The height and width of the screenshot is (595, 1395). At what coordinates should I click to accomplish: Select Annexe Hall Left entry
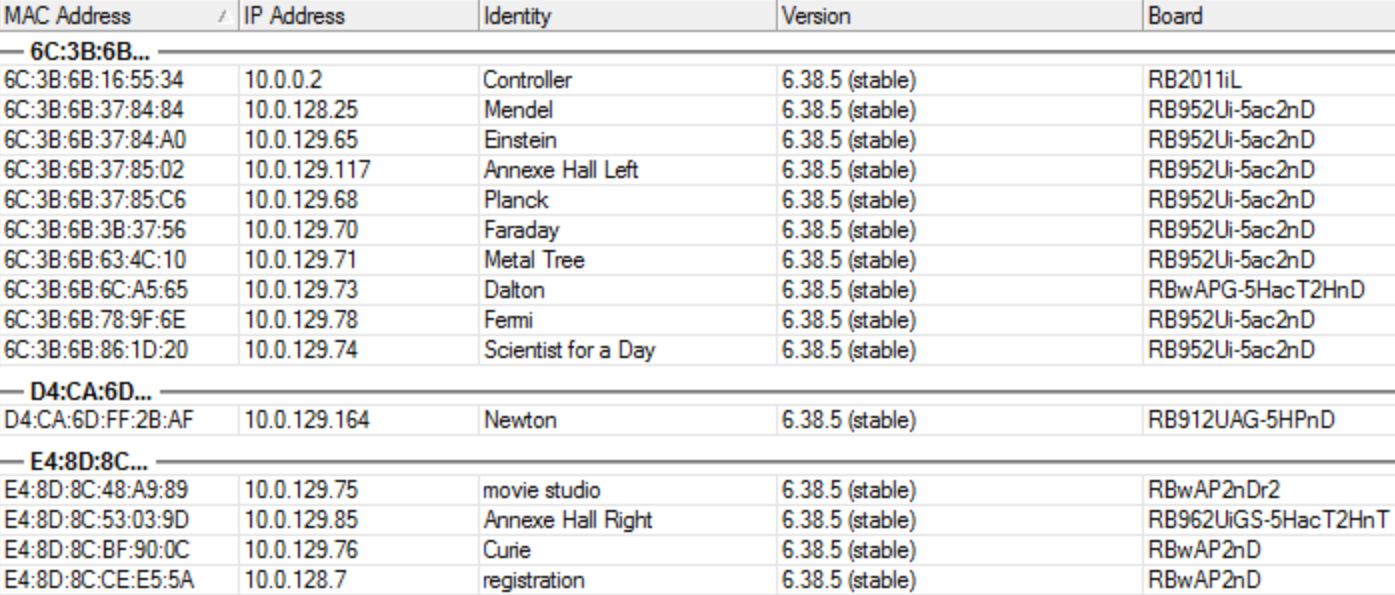point(560,170)
